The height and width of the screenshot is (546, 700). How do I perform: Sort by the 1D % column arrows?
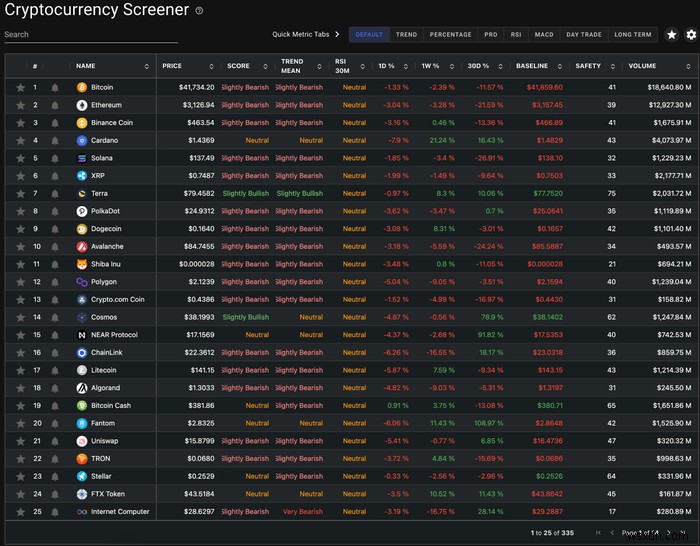pyautogui.click(x=405, y=66)
